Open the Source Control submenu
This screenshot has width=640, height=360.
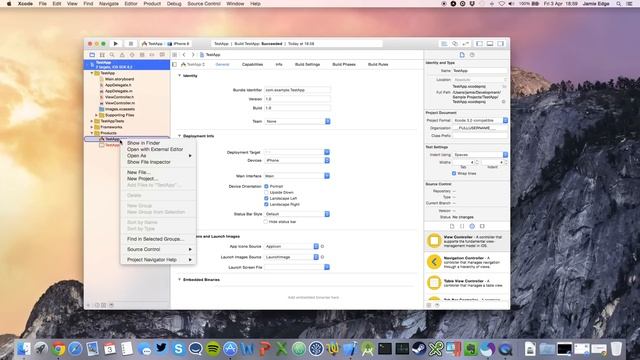point(158,249)
